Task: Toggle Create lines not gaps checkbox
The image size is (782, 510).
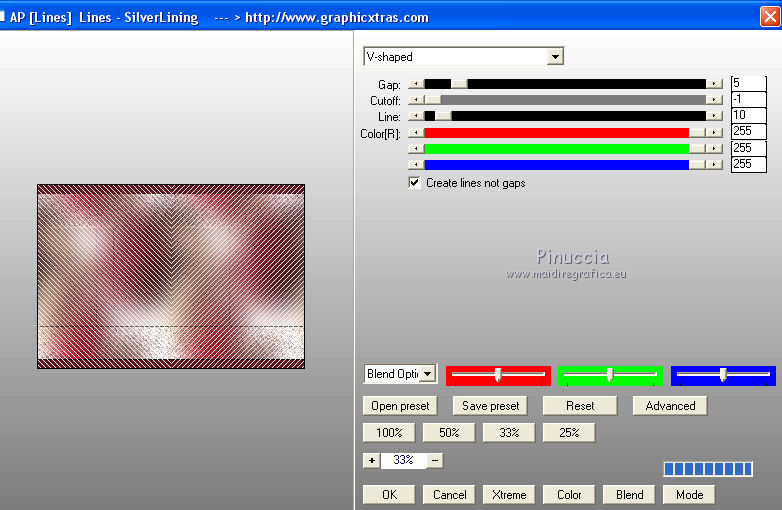Action: [x=414, y=182]
